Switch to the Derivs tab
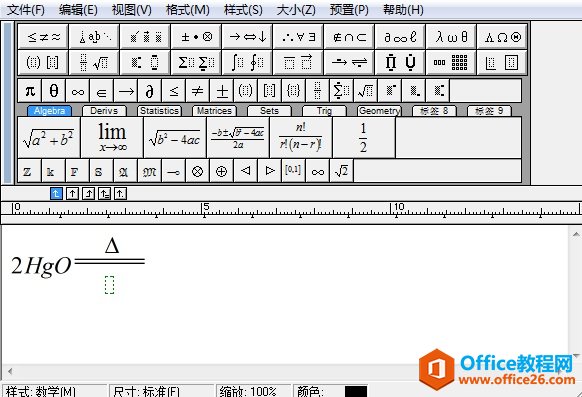Image resolution: width=582 pixels, height=397 pixels. tap(104, 111)
